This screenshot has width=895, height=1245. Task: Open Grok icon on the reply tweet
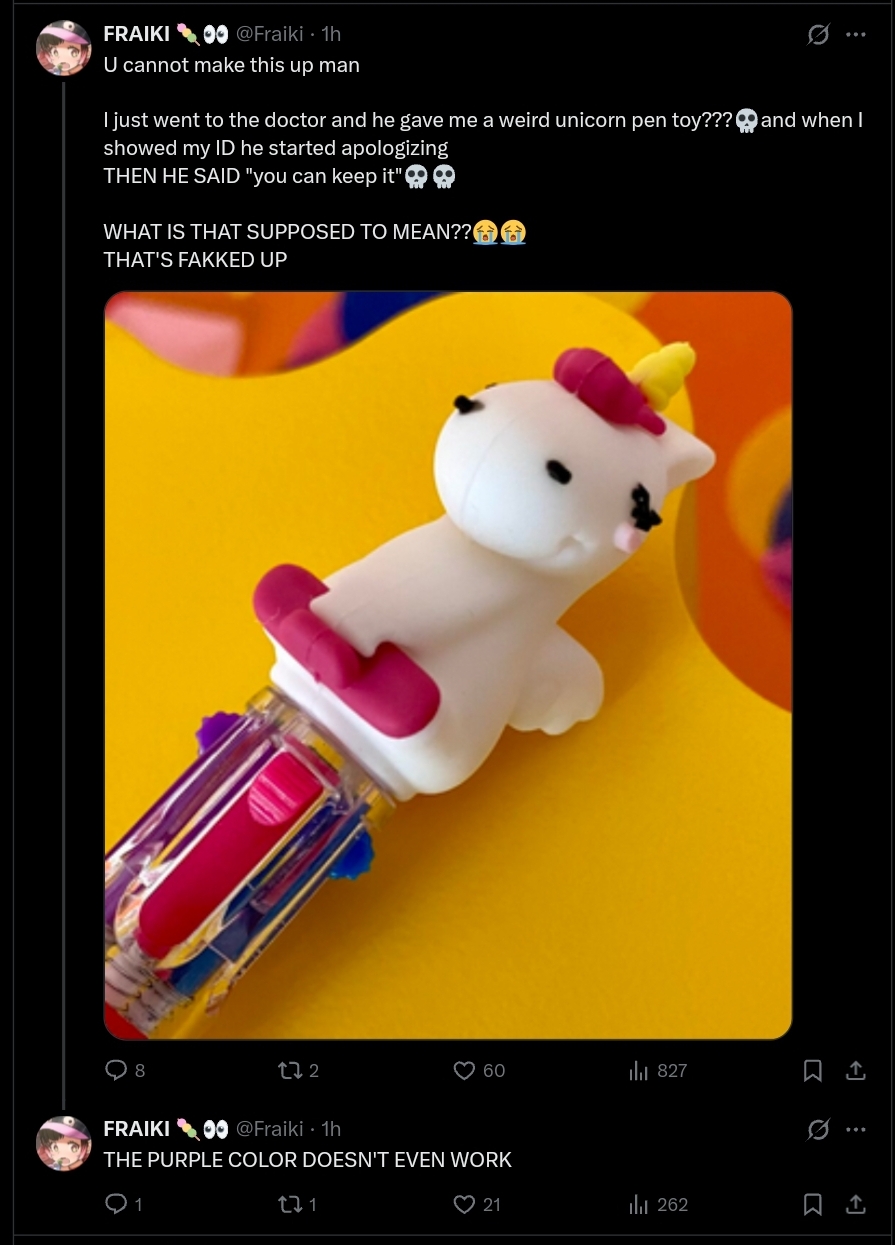click(x=818, y=1129)
